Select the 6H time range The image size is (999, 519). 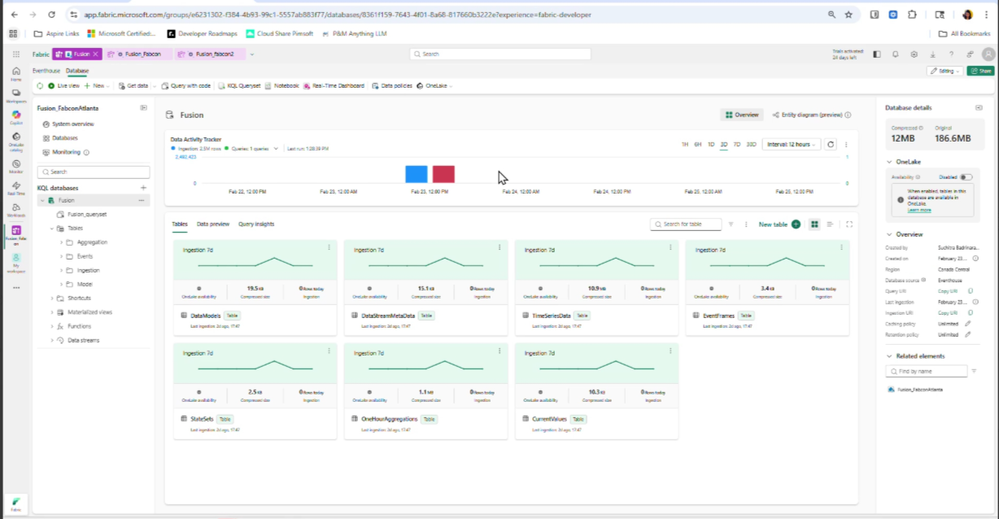click(x=698, y=145)
